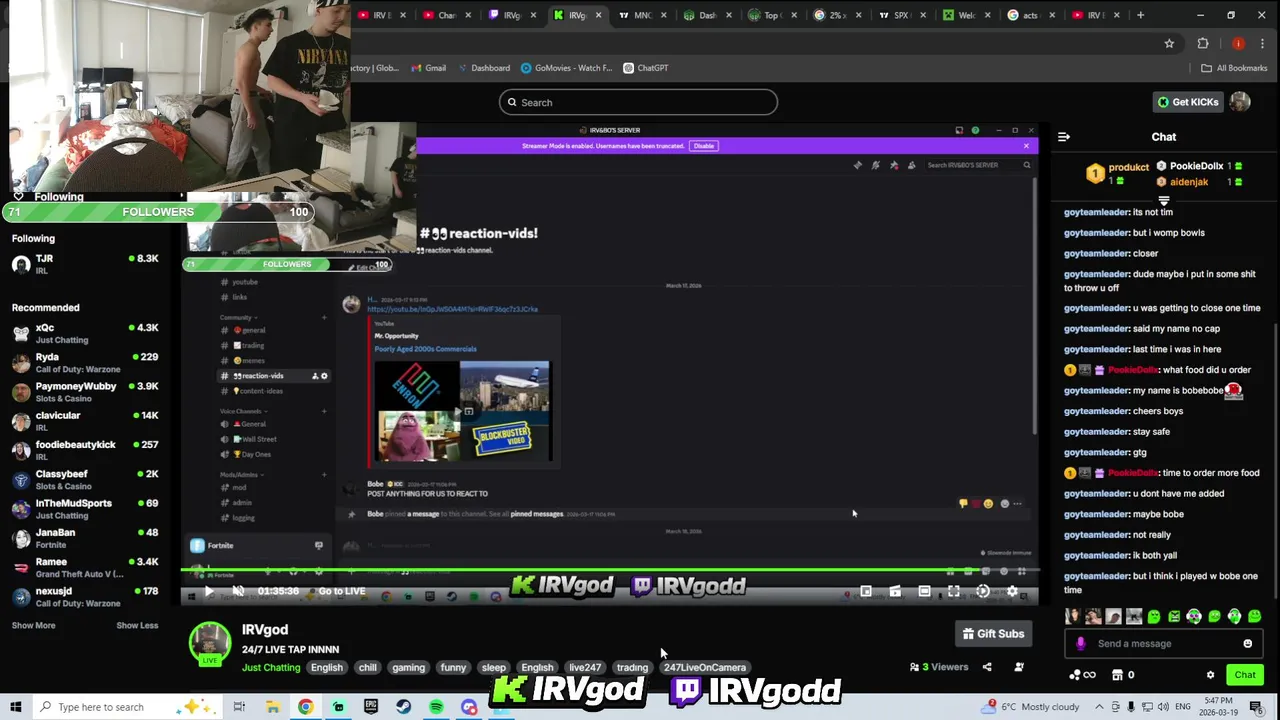
Task: Click the Kick search field
Action: click(638, 102)
